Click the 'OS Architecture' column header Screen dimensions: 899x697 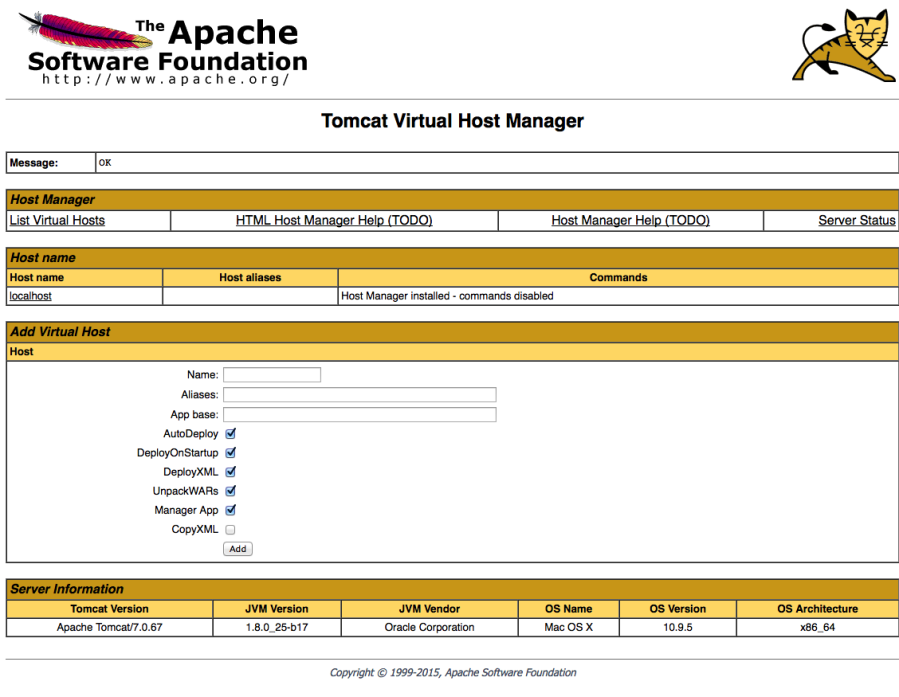(x=818, y=609)
